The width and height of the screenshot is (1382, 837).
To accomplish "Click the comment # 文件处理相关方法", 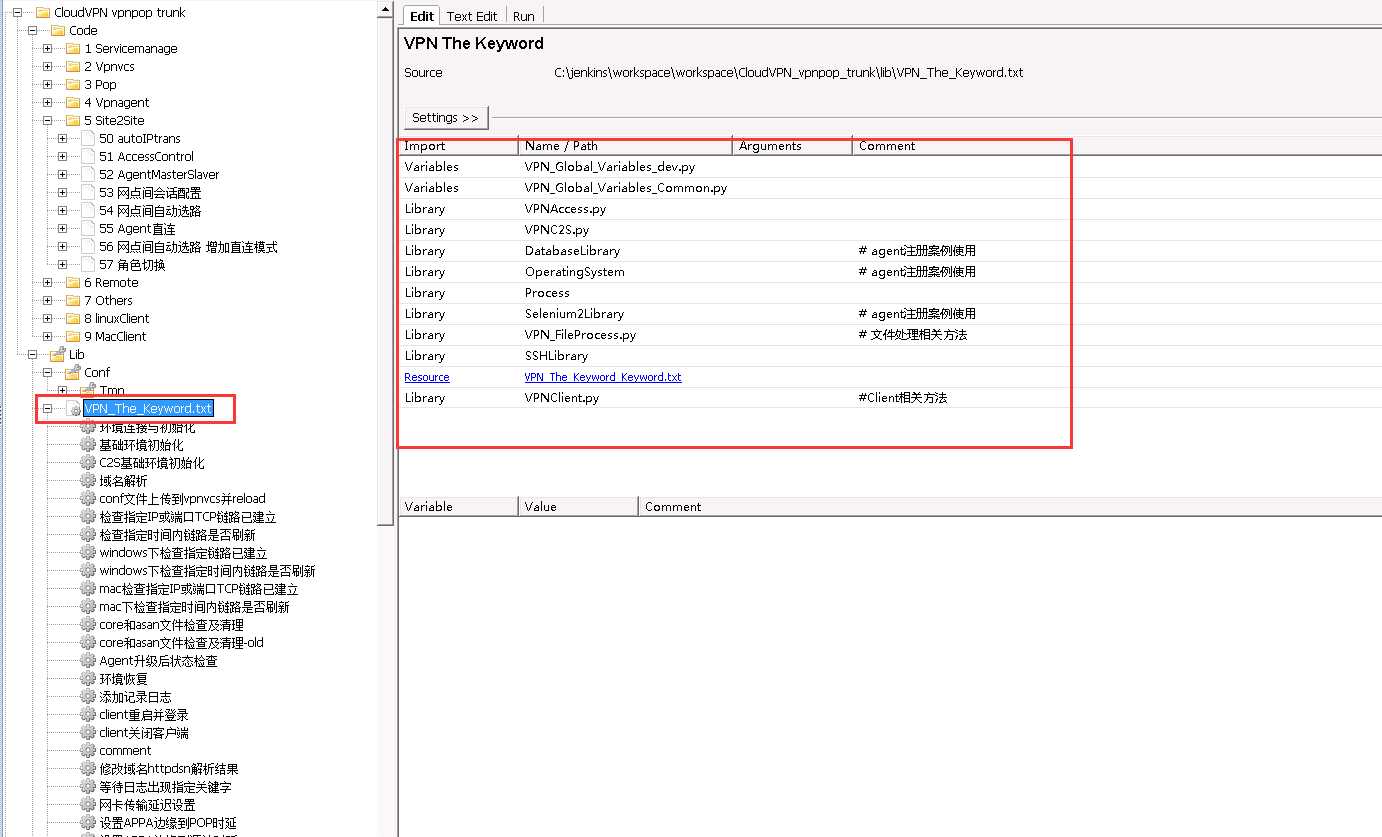I will coord(913,335).
